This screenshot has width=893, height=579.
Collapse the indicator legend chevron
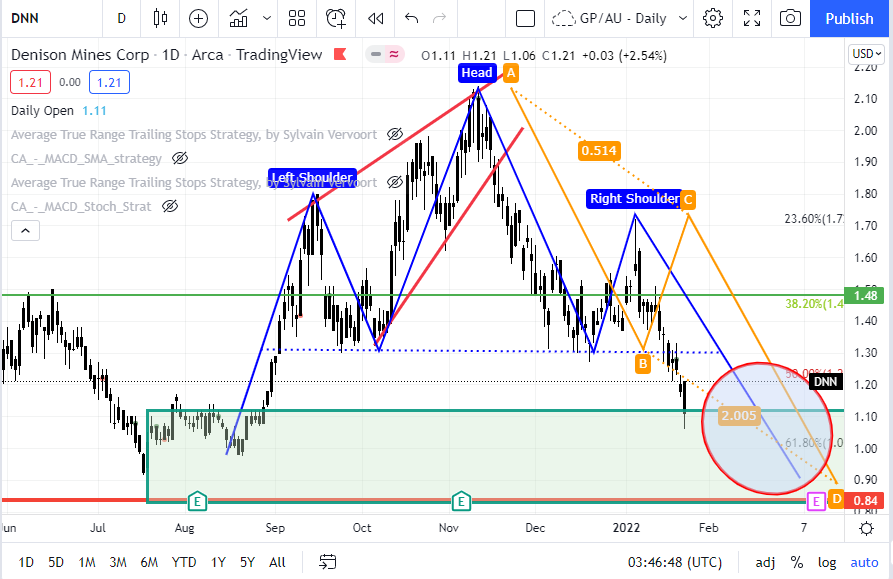coord(25,231)
